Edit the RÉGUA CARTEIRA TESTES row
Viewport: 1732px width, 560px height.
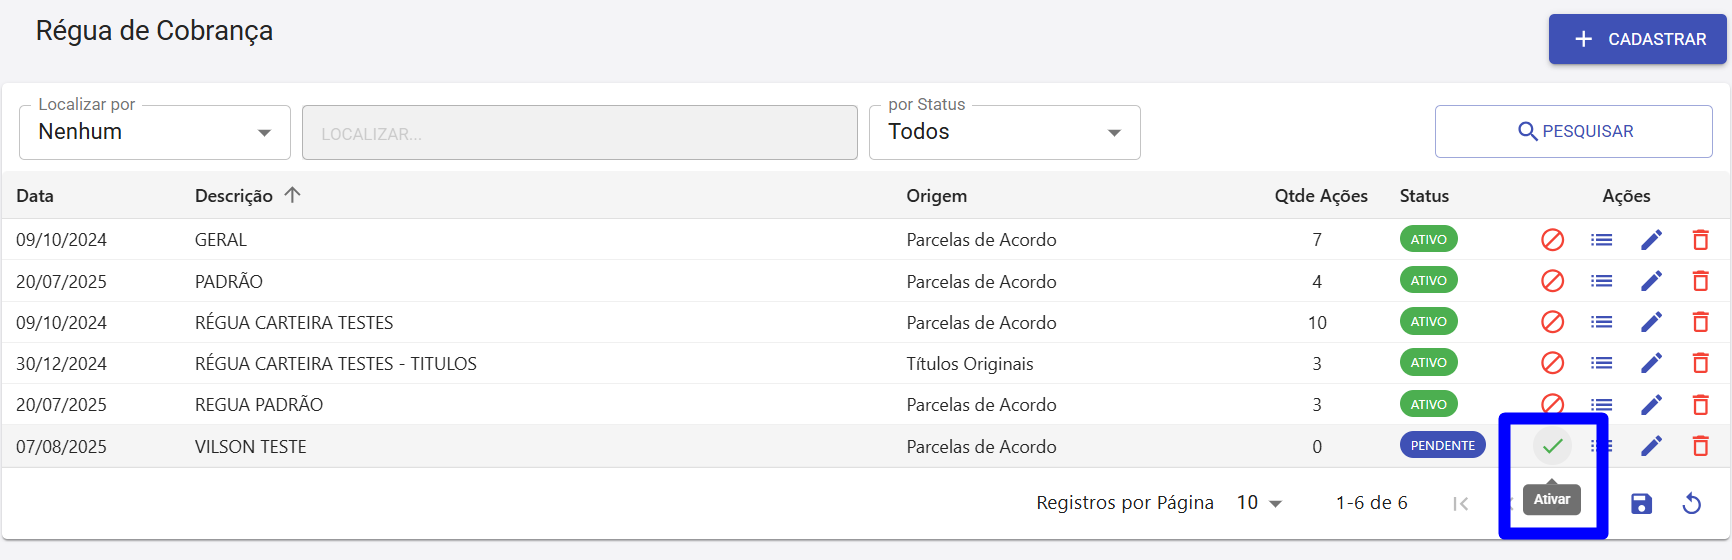click(x=1651, y=322)
